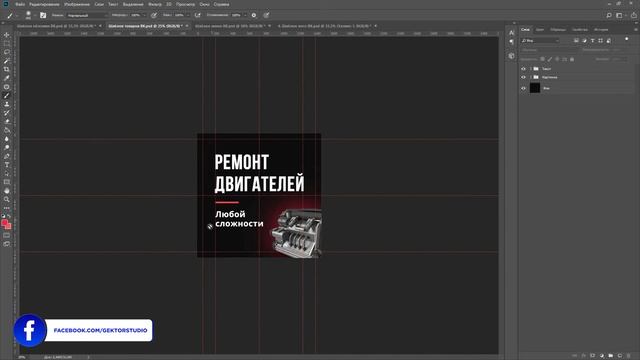Screen dimensions: 640x360
Task: Create a new group from panel bottom
Action: pyautogui.click(x=611, y=356)
